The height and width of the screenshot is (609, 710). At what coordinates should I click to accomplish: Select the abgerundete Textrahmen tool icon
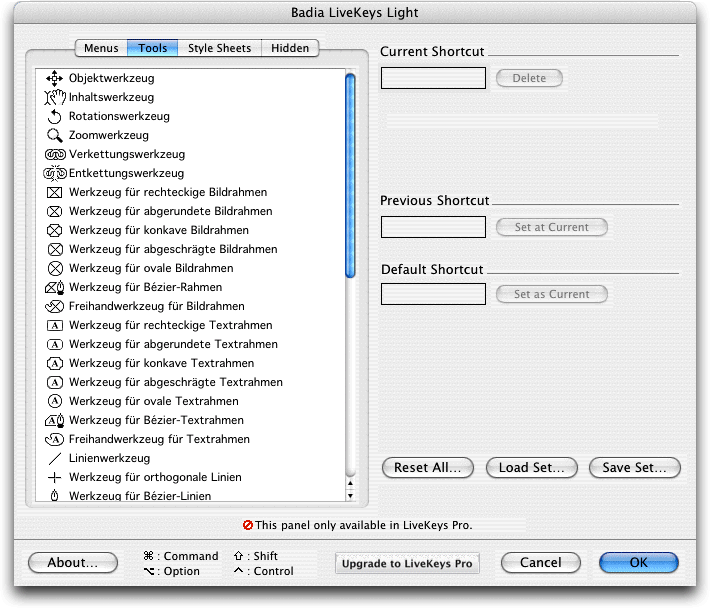click(54, 345)
